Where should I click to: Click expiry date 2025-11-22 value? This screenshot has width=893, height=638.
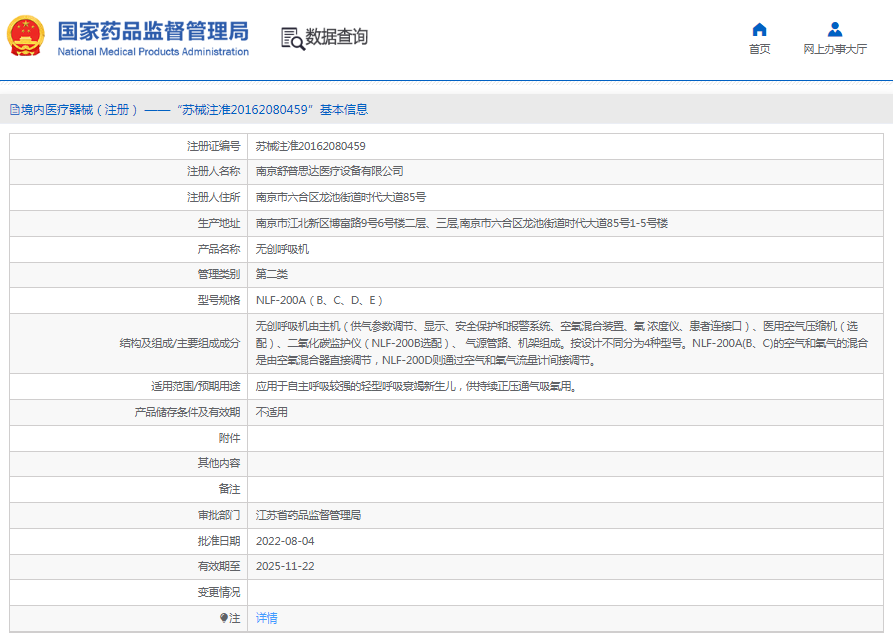(x=285, y=566)
